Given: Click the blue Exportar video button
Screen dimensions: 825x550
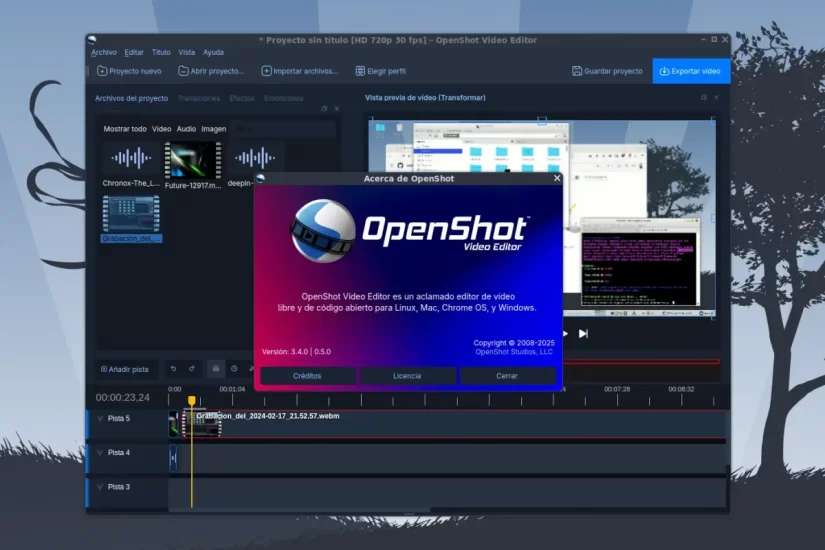Looking at the screenshot, I should 691,71.
